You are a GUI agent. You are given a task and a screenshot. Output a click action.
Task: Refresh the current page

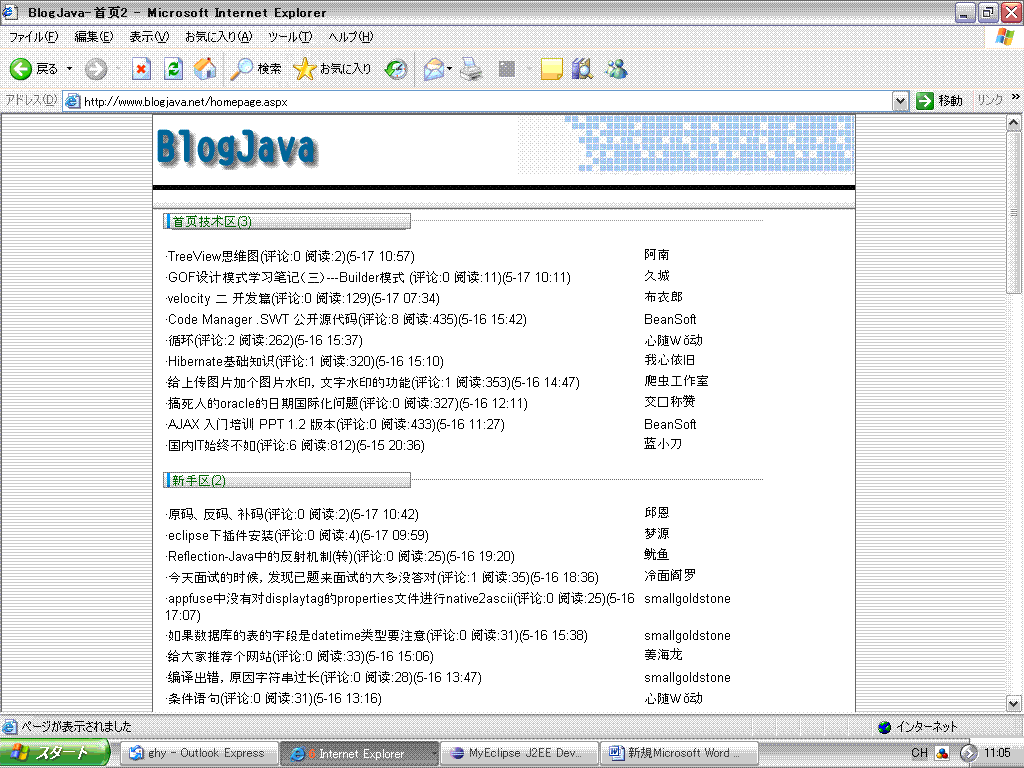173,69
